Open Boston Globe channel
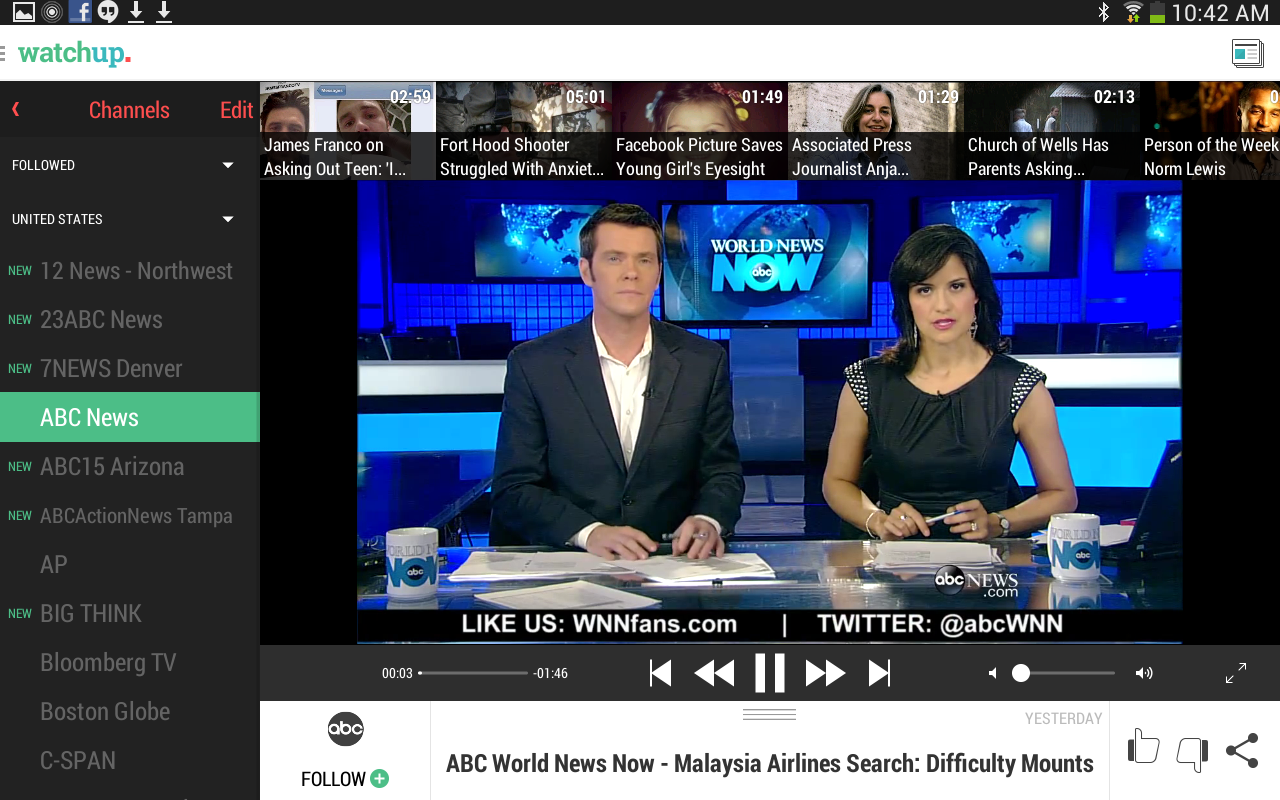This screenshot has height=800, width=1280. pos(130,712)
